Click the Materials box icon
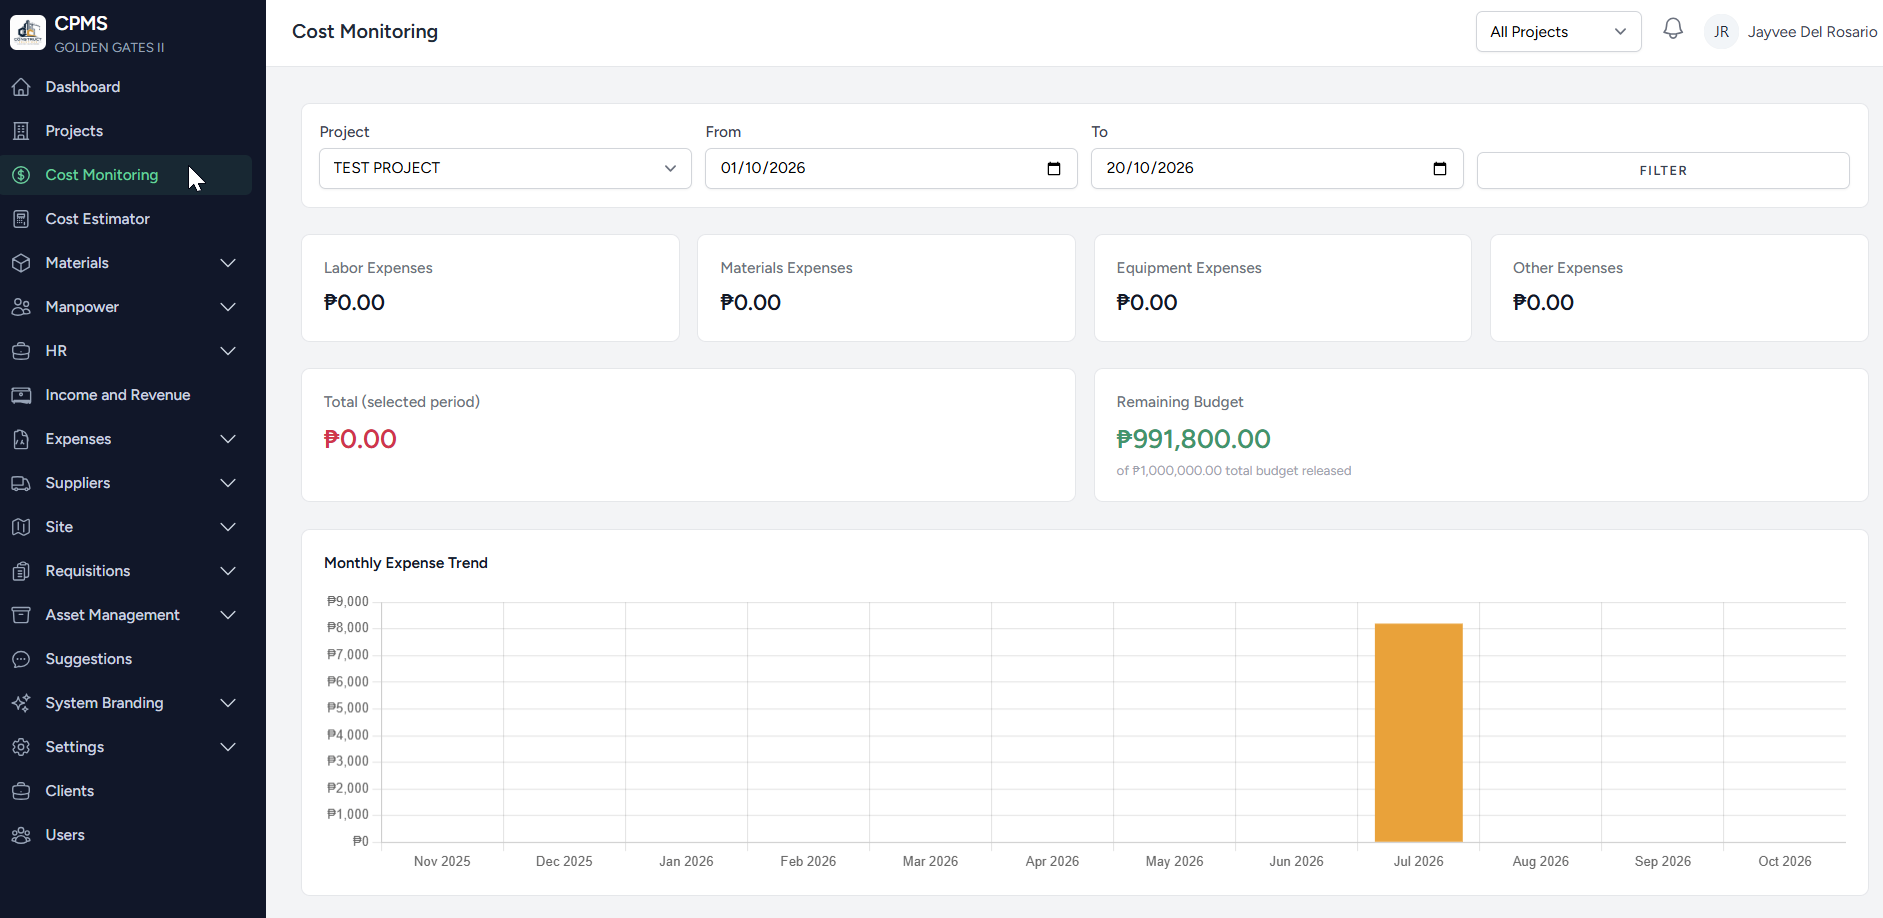This screenshot has width=1883, height=918. pos(21,263)
